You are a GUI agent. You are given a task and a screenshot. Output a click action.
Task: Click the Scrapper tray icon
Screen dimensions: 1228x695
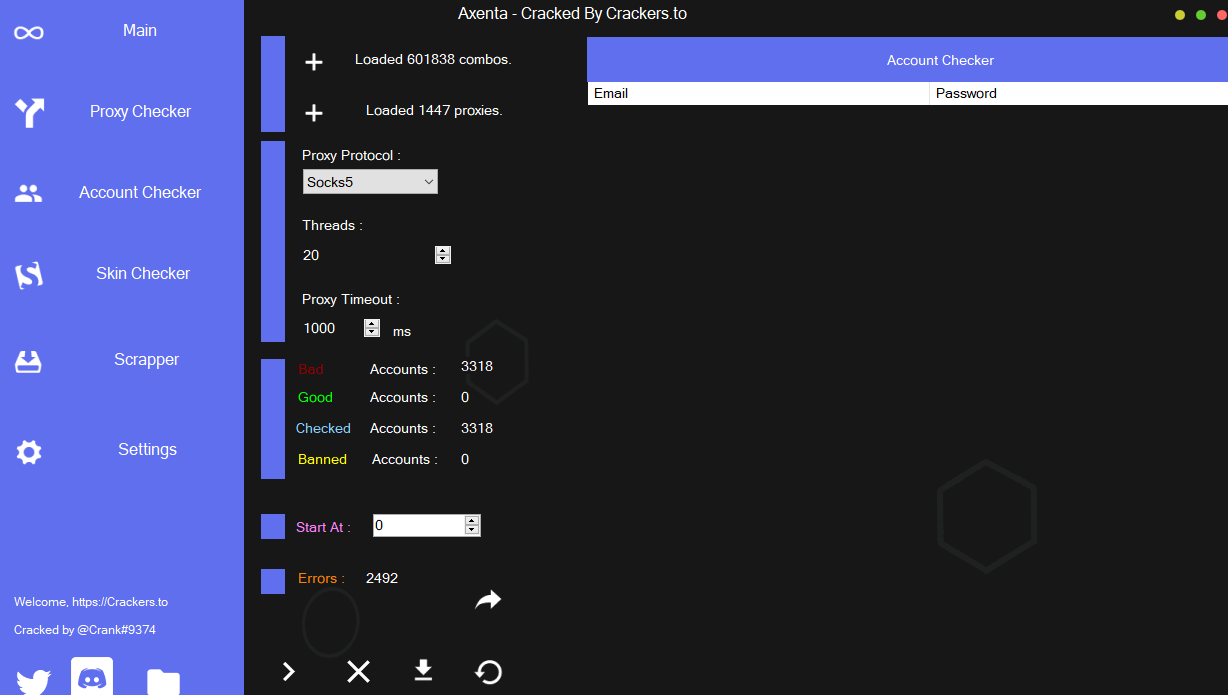coord(29,361)
